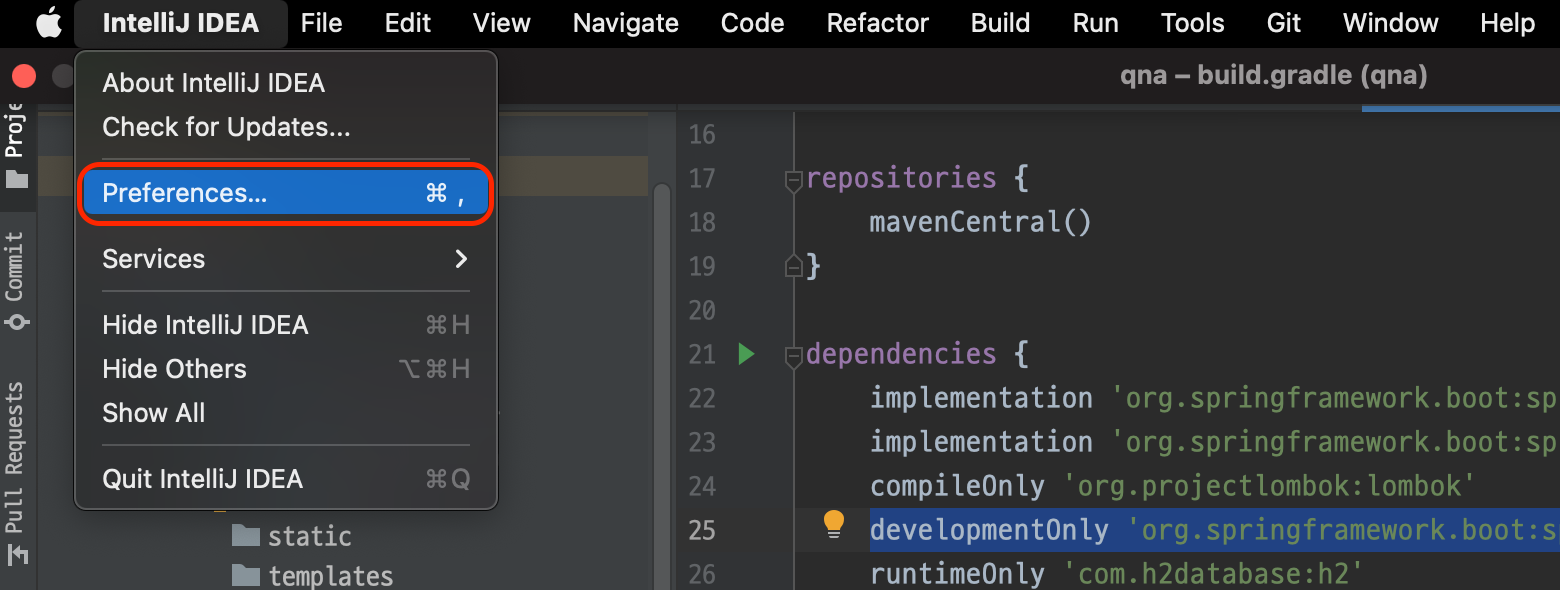Open the Apple menu
This screenshot has width=1560, height=590.
(48, 23)
